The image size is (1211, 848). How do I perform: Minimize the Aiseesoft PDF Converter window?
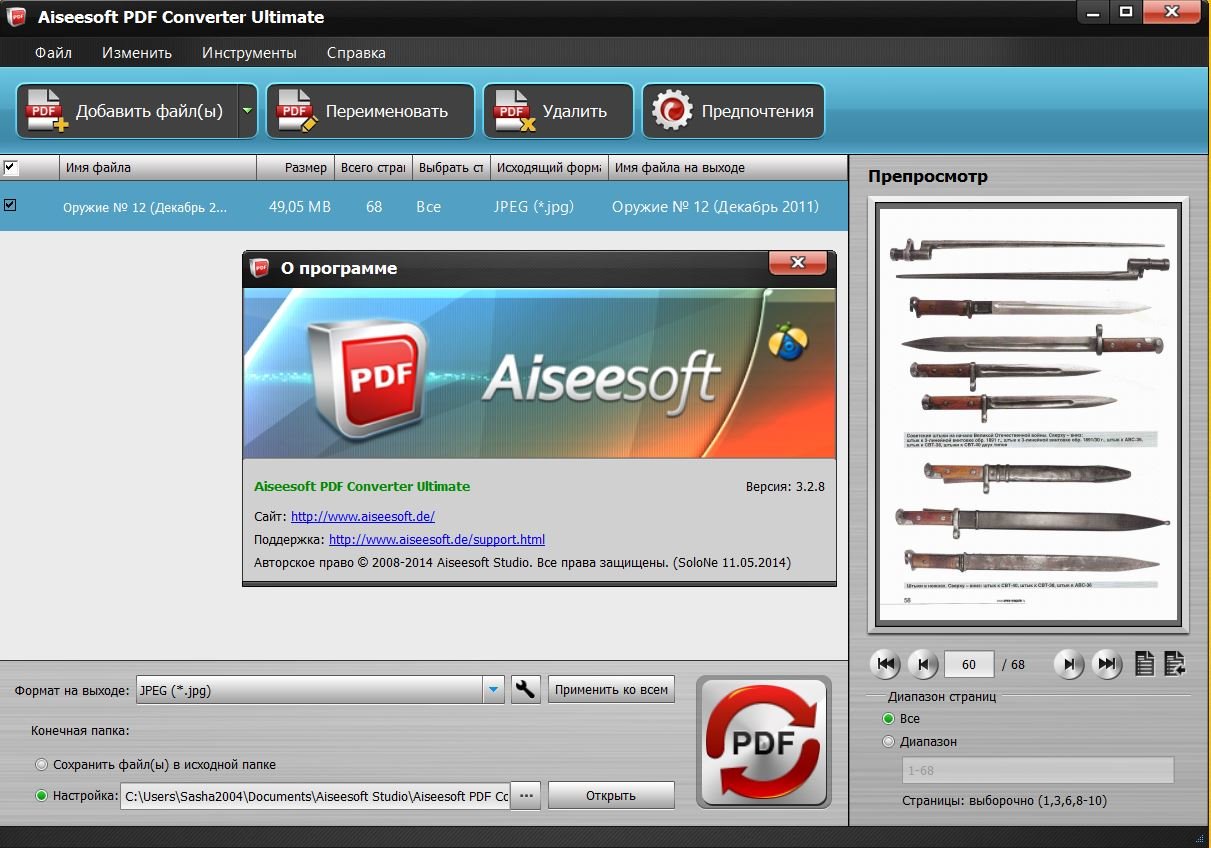tap(1093, 12)
